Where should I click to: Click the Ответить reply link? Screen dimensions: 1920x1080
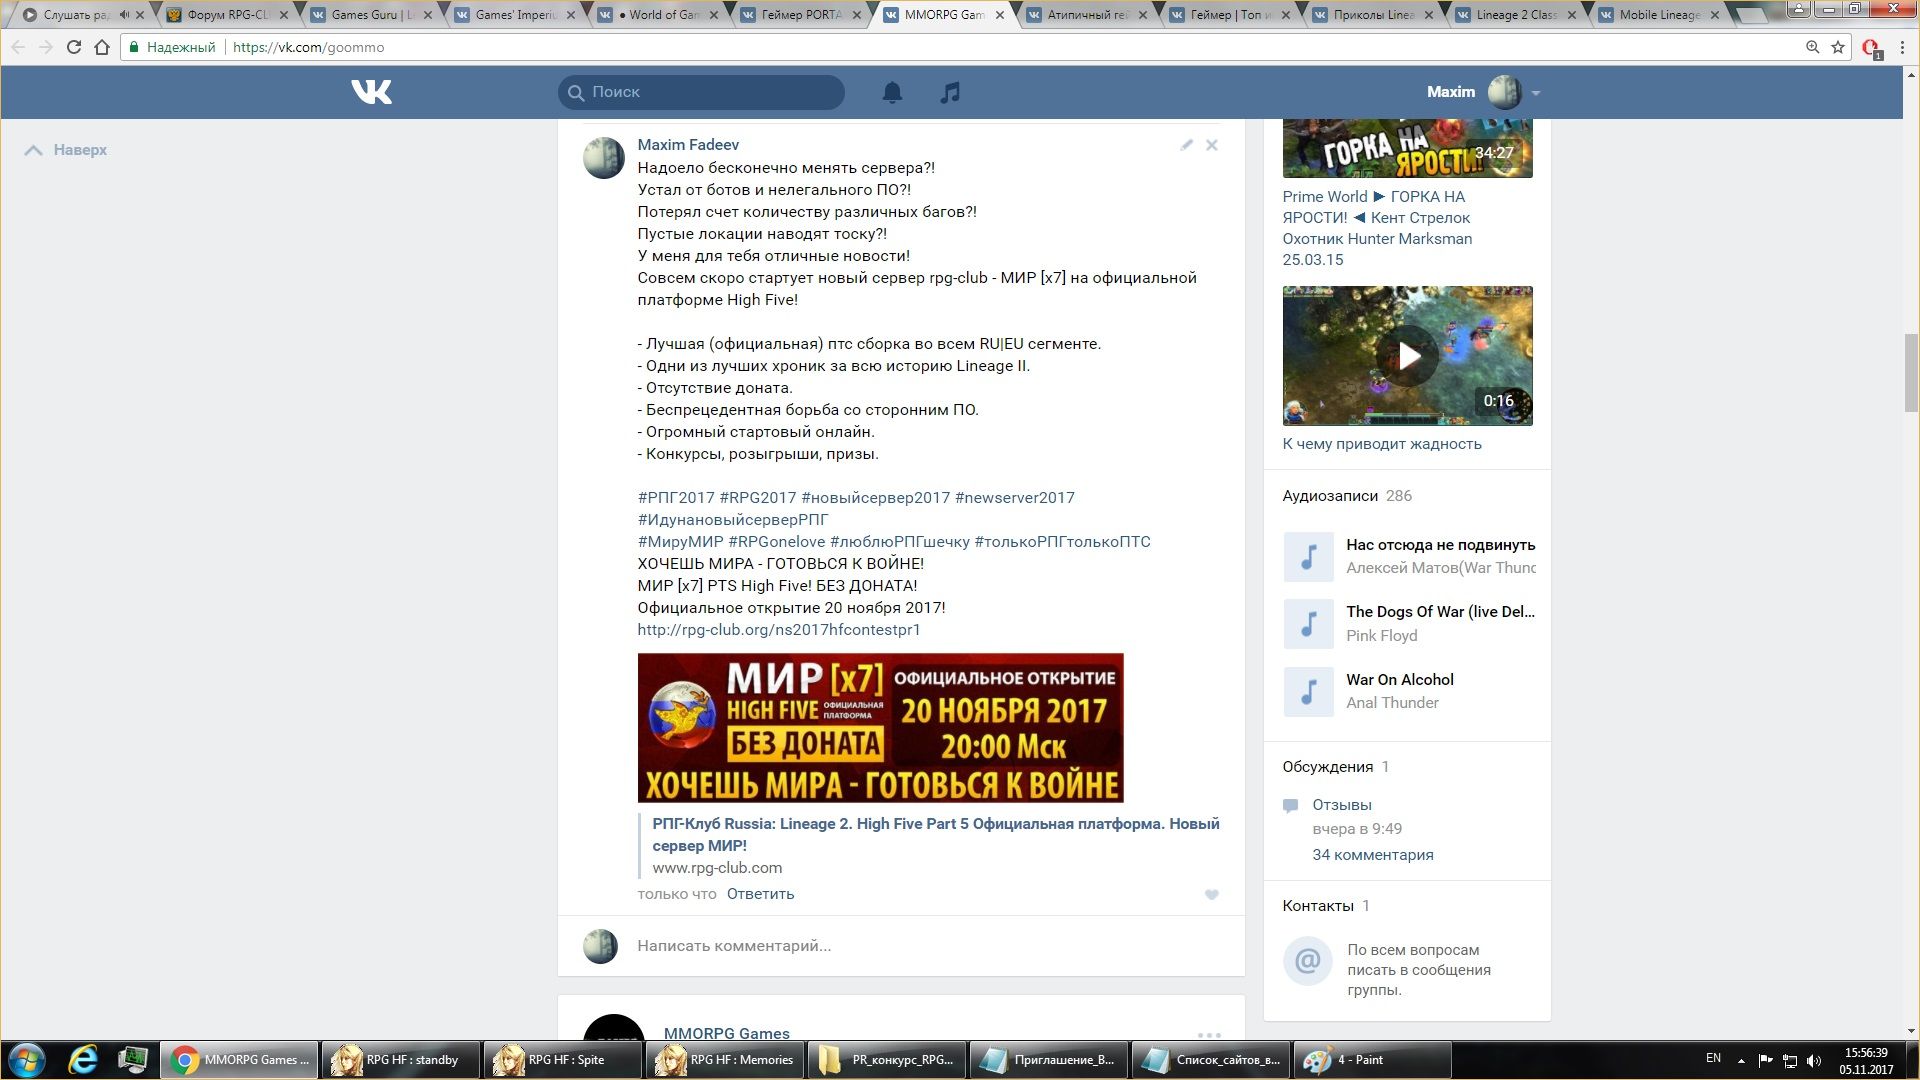[x=760, y=894]
